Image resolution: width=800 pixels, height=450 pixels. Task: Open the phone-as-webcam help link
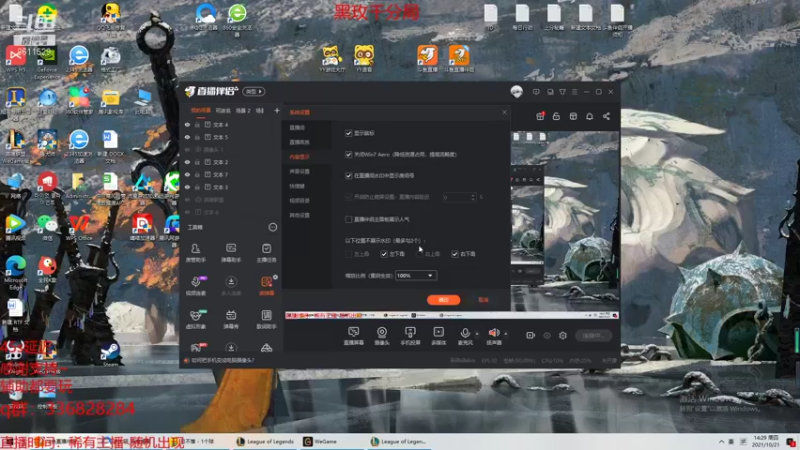pos(222,360)
